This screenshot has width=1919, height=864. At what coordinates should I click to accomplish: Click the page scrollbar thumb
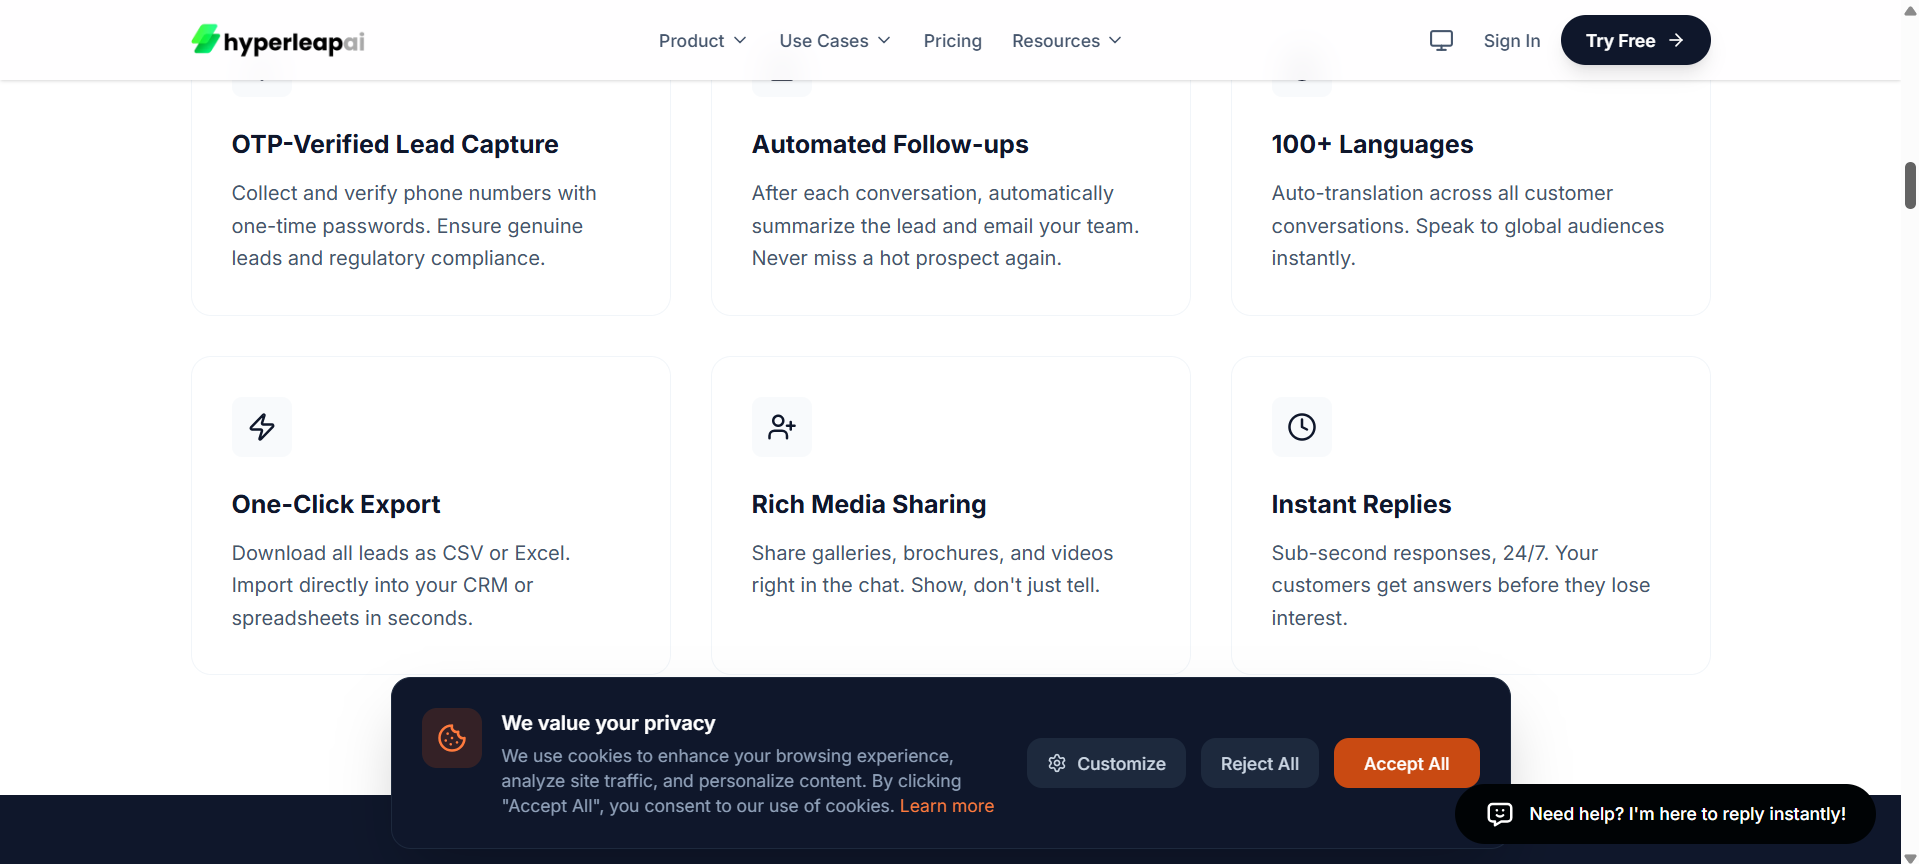[1910, 185]
